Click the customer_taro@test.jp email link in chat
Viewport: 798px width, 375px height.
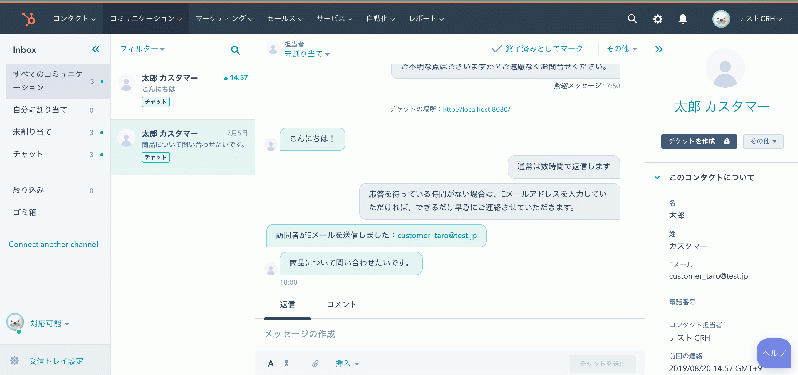tap(437, 236)
